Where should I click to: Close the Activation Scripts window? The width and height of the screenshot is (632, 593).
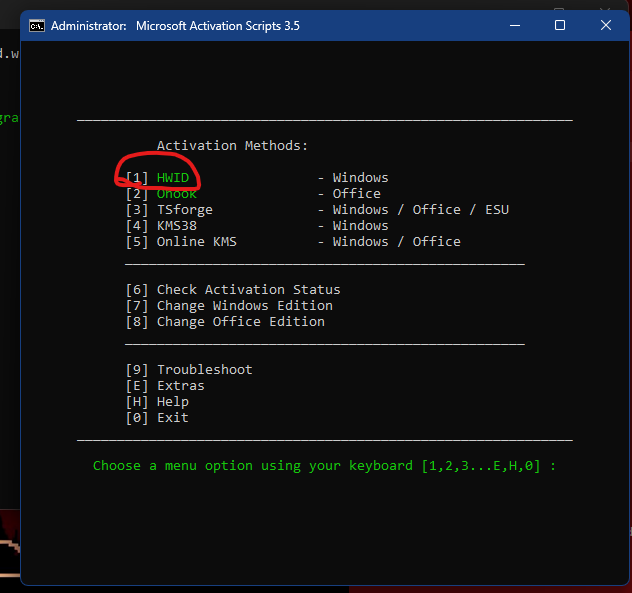(x=606, y=25)
